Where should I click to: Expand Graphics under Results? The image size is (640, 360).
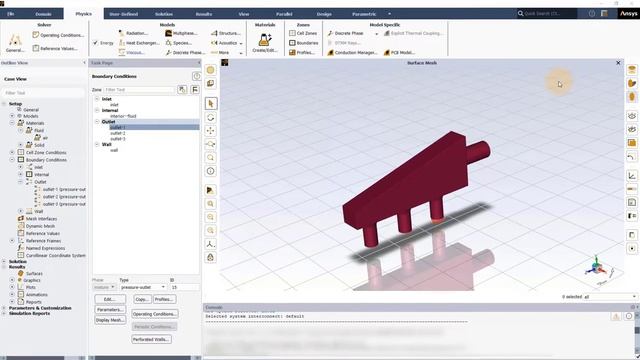coord(12,280)
